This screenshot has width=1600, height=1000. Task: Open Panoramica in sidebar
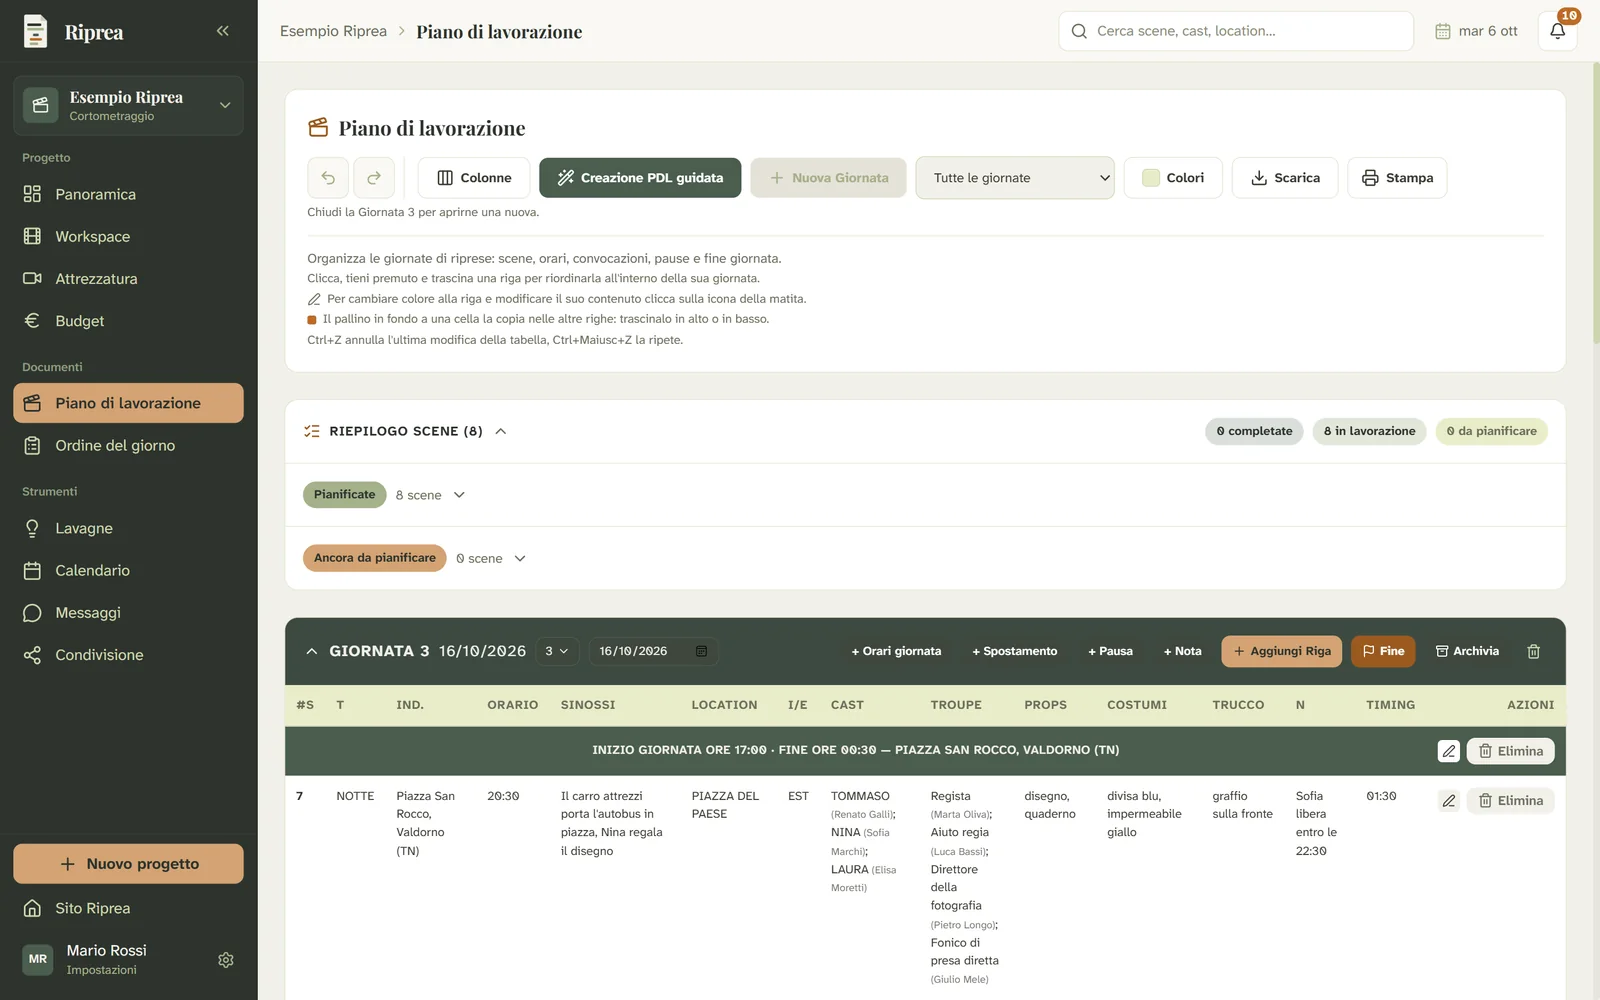tap(128, 194)
